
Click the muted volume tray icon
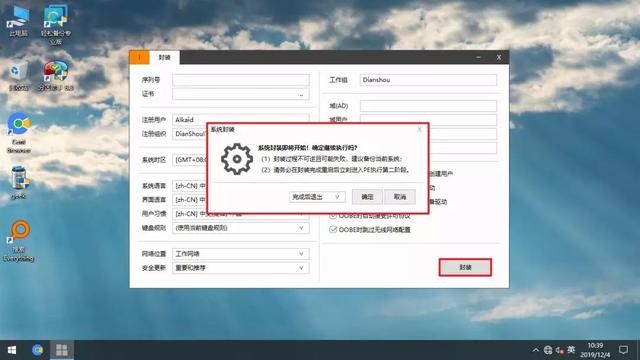(560, 350)
